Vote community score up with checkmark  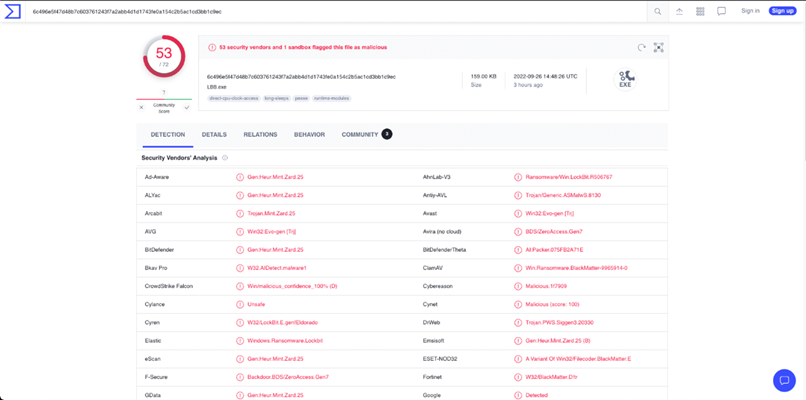[187, 107]
